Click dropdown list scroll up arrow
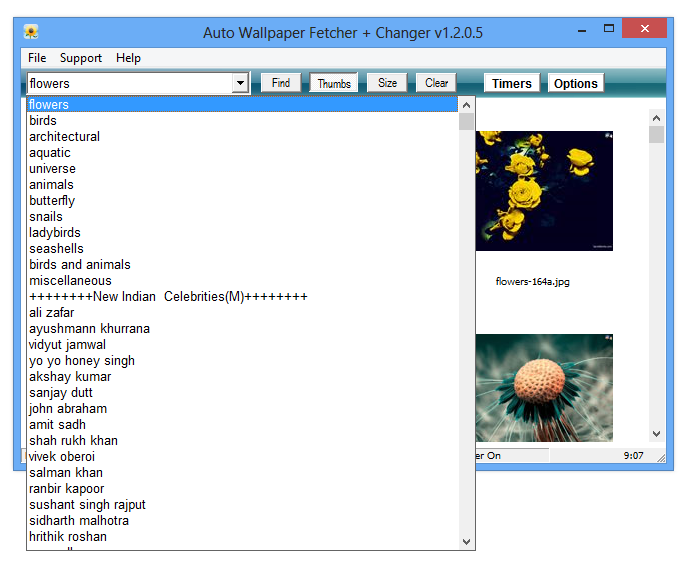 (466, 105)
